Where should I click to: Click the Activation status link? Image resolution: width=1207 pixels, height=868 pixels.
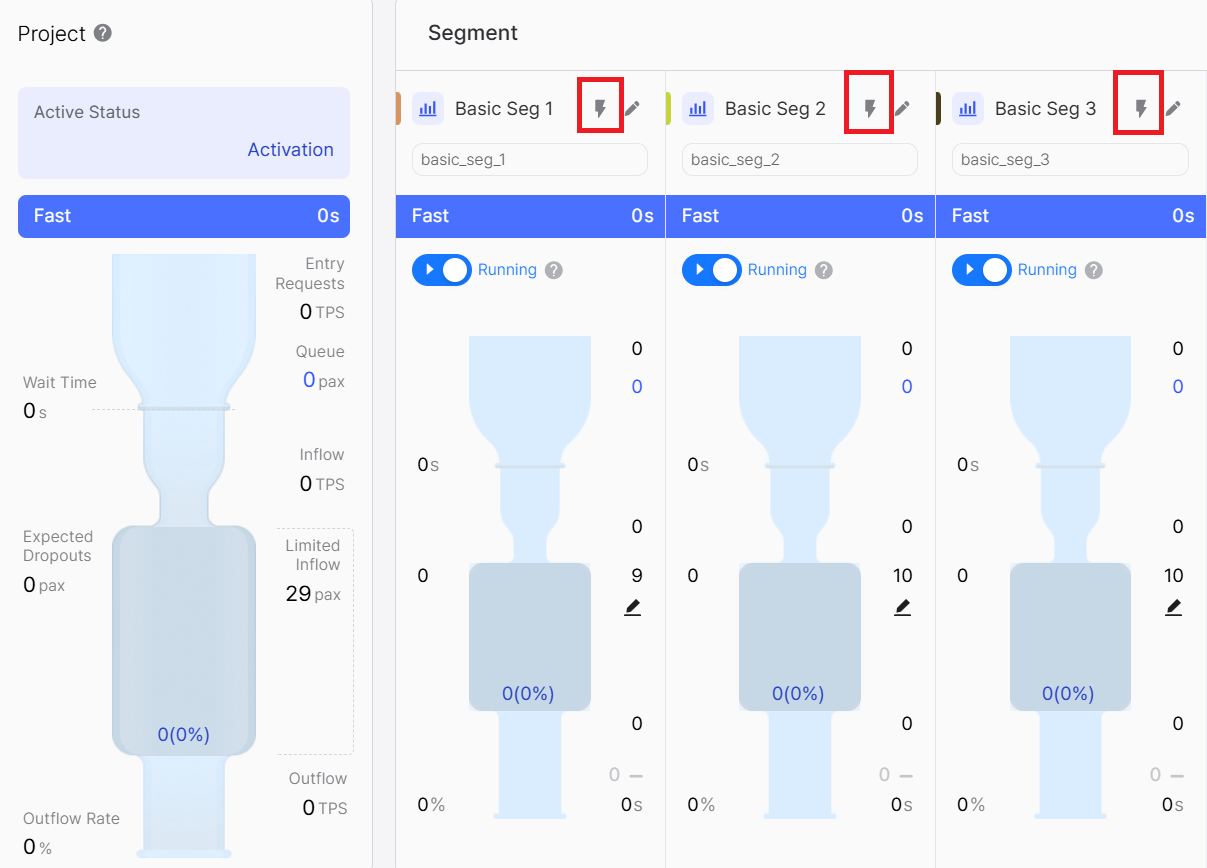coord(290,149)
